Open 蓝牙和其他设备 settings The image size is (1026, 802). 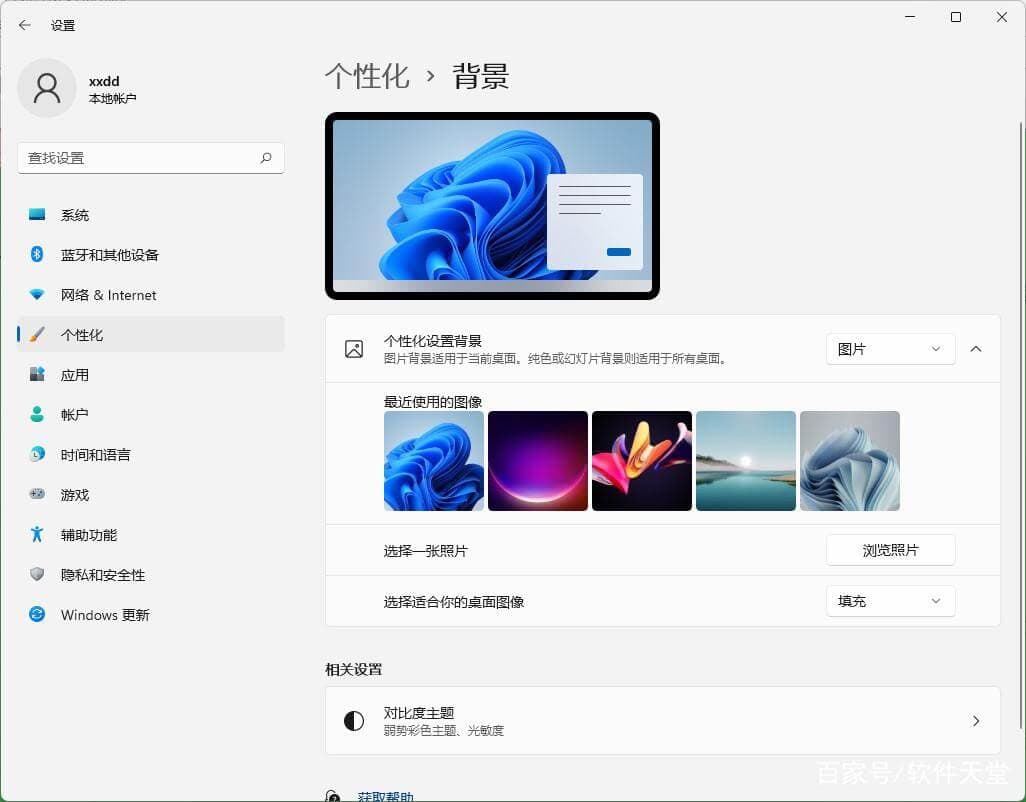[151, 254]
